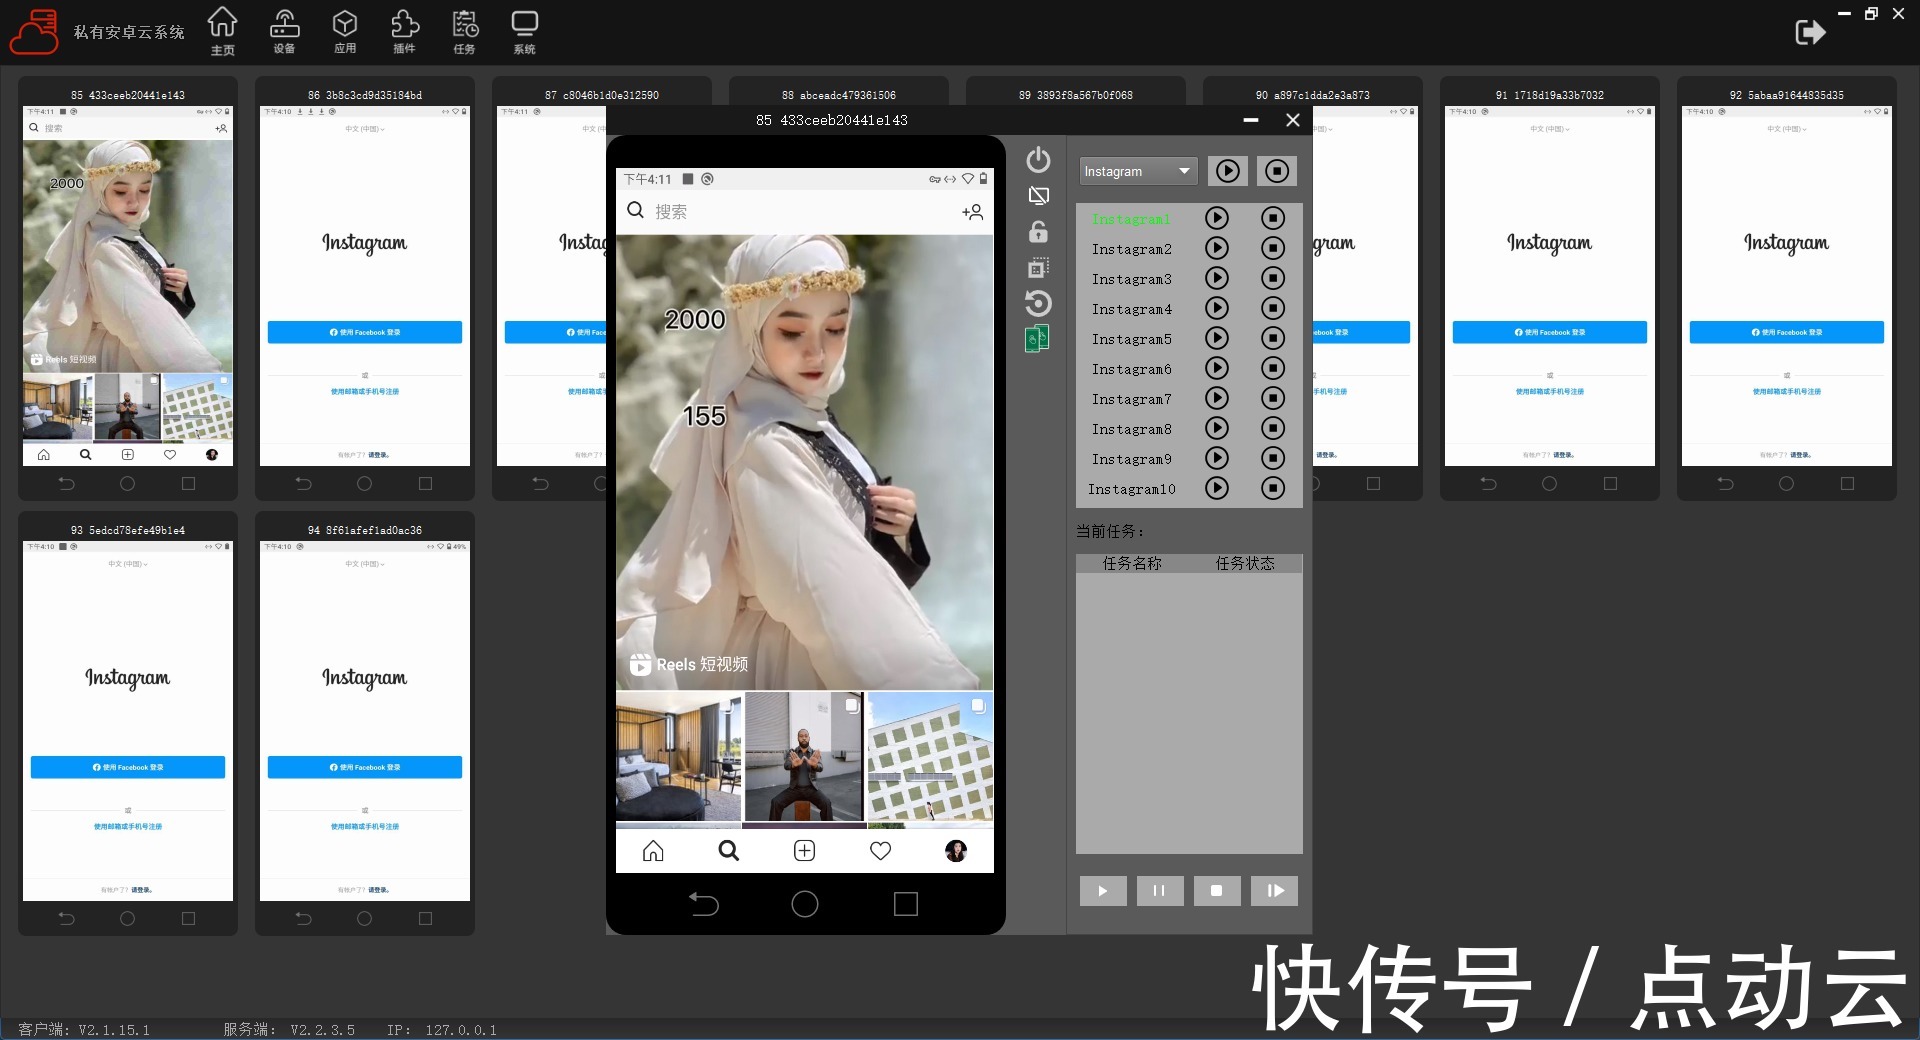Open the bedroom photo thumbnail
Screen dimensions: 1920x1040
[x=679, y=756]
